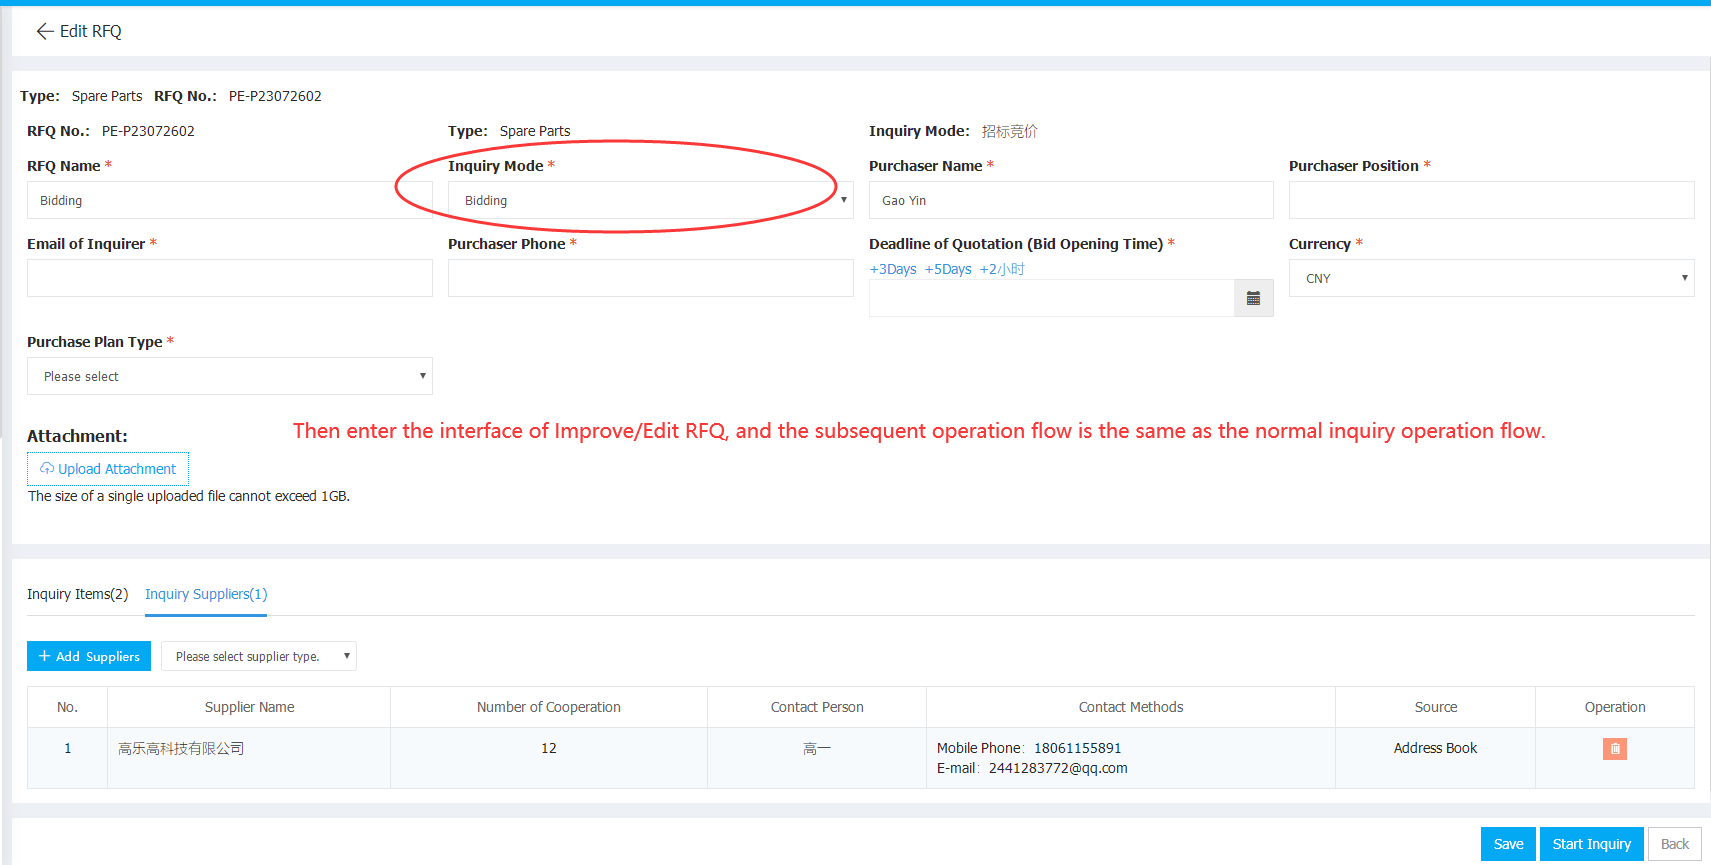Click the Upload Attachment button
This screenshot has width=1711, height=865.
click(x=108, y=469)
